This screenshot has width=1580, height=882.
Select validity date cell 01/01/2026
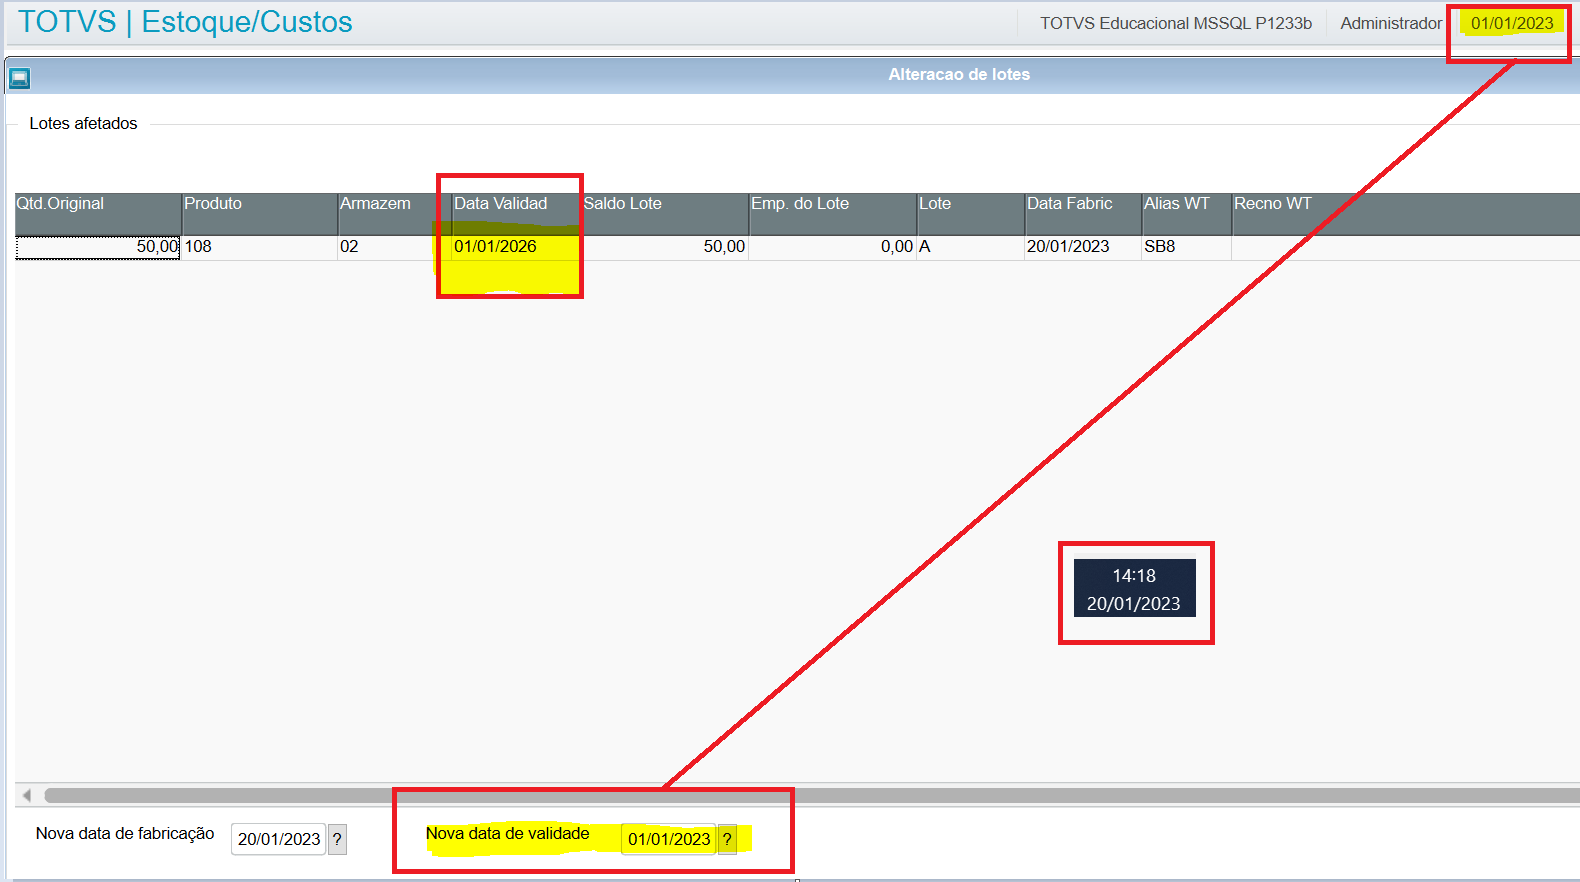pos(516,247)
